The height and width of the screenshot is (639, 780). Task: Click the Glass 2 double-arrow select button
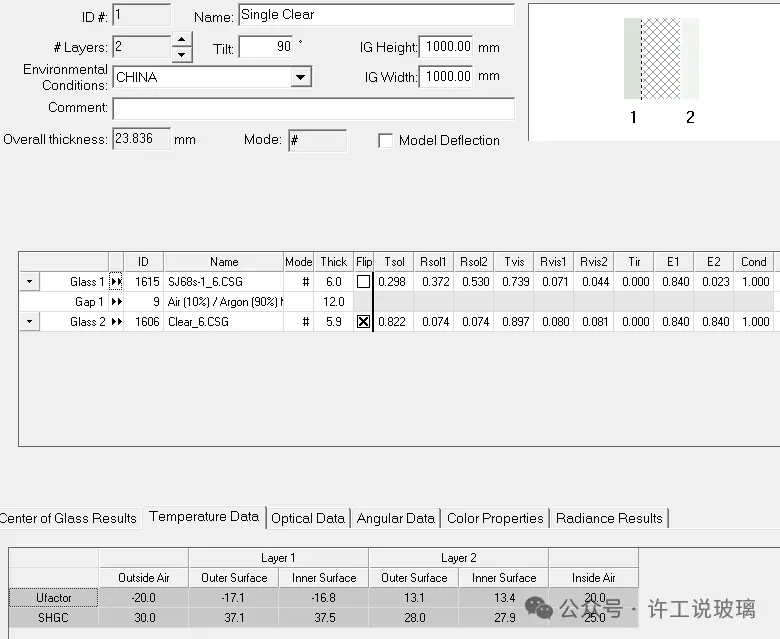(x=116, y=322)
